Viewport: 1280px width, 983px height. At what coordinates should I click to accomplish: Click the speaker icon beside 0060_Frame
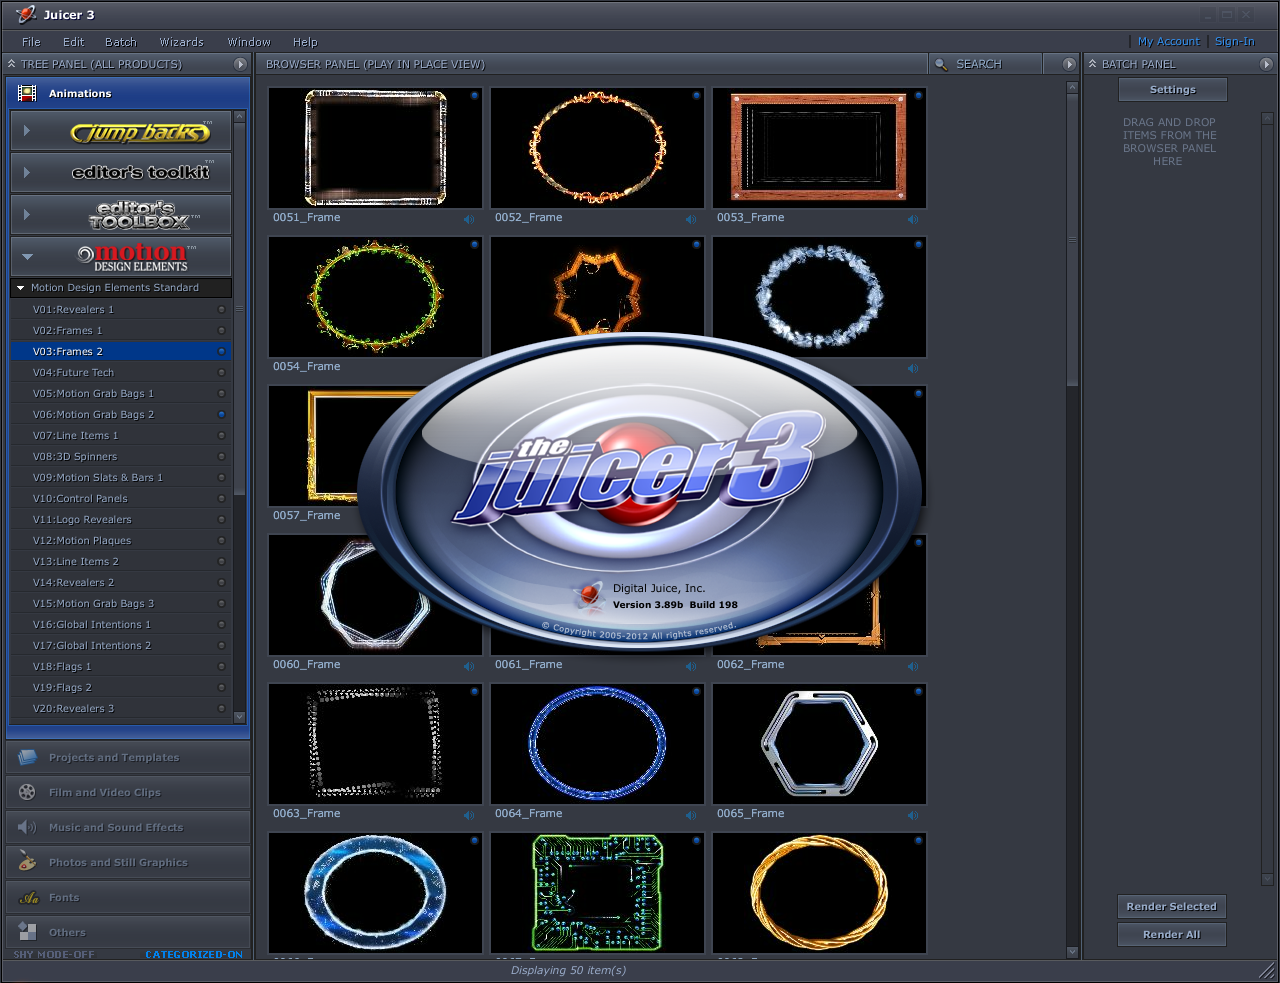click(469, 666)
